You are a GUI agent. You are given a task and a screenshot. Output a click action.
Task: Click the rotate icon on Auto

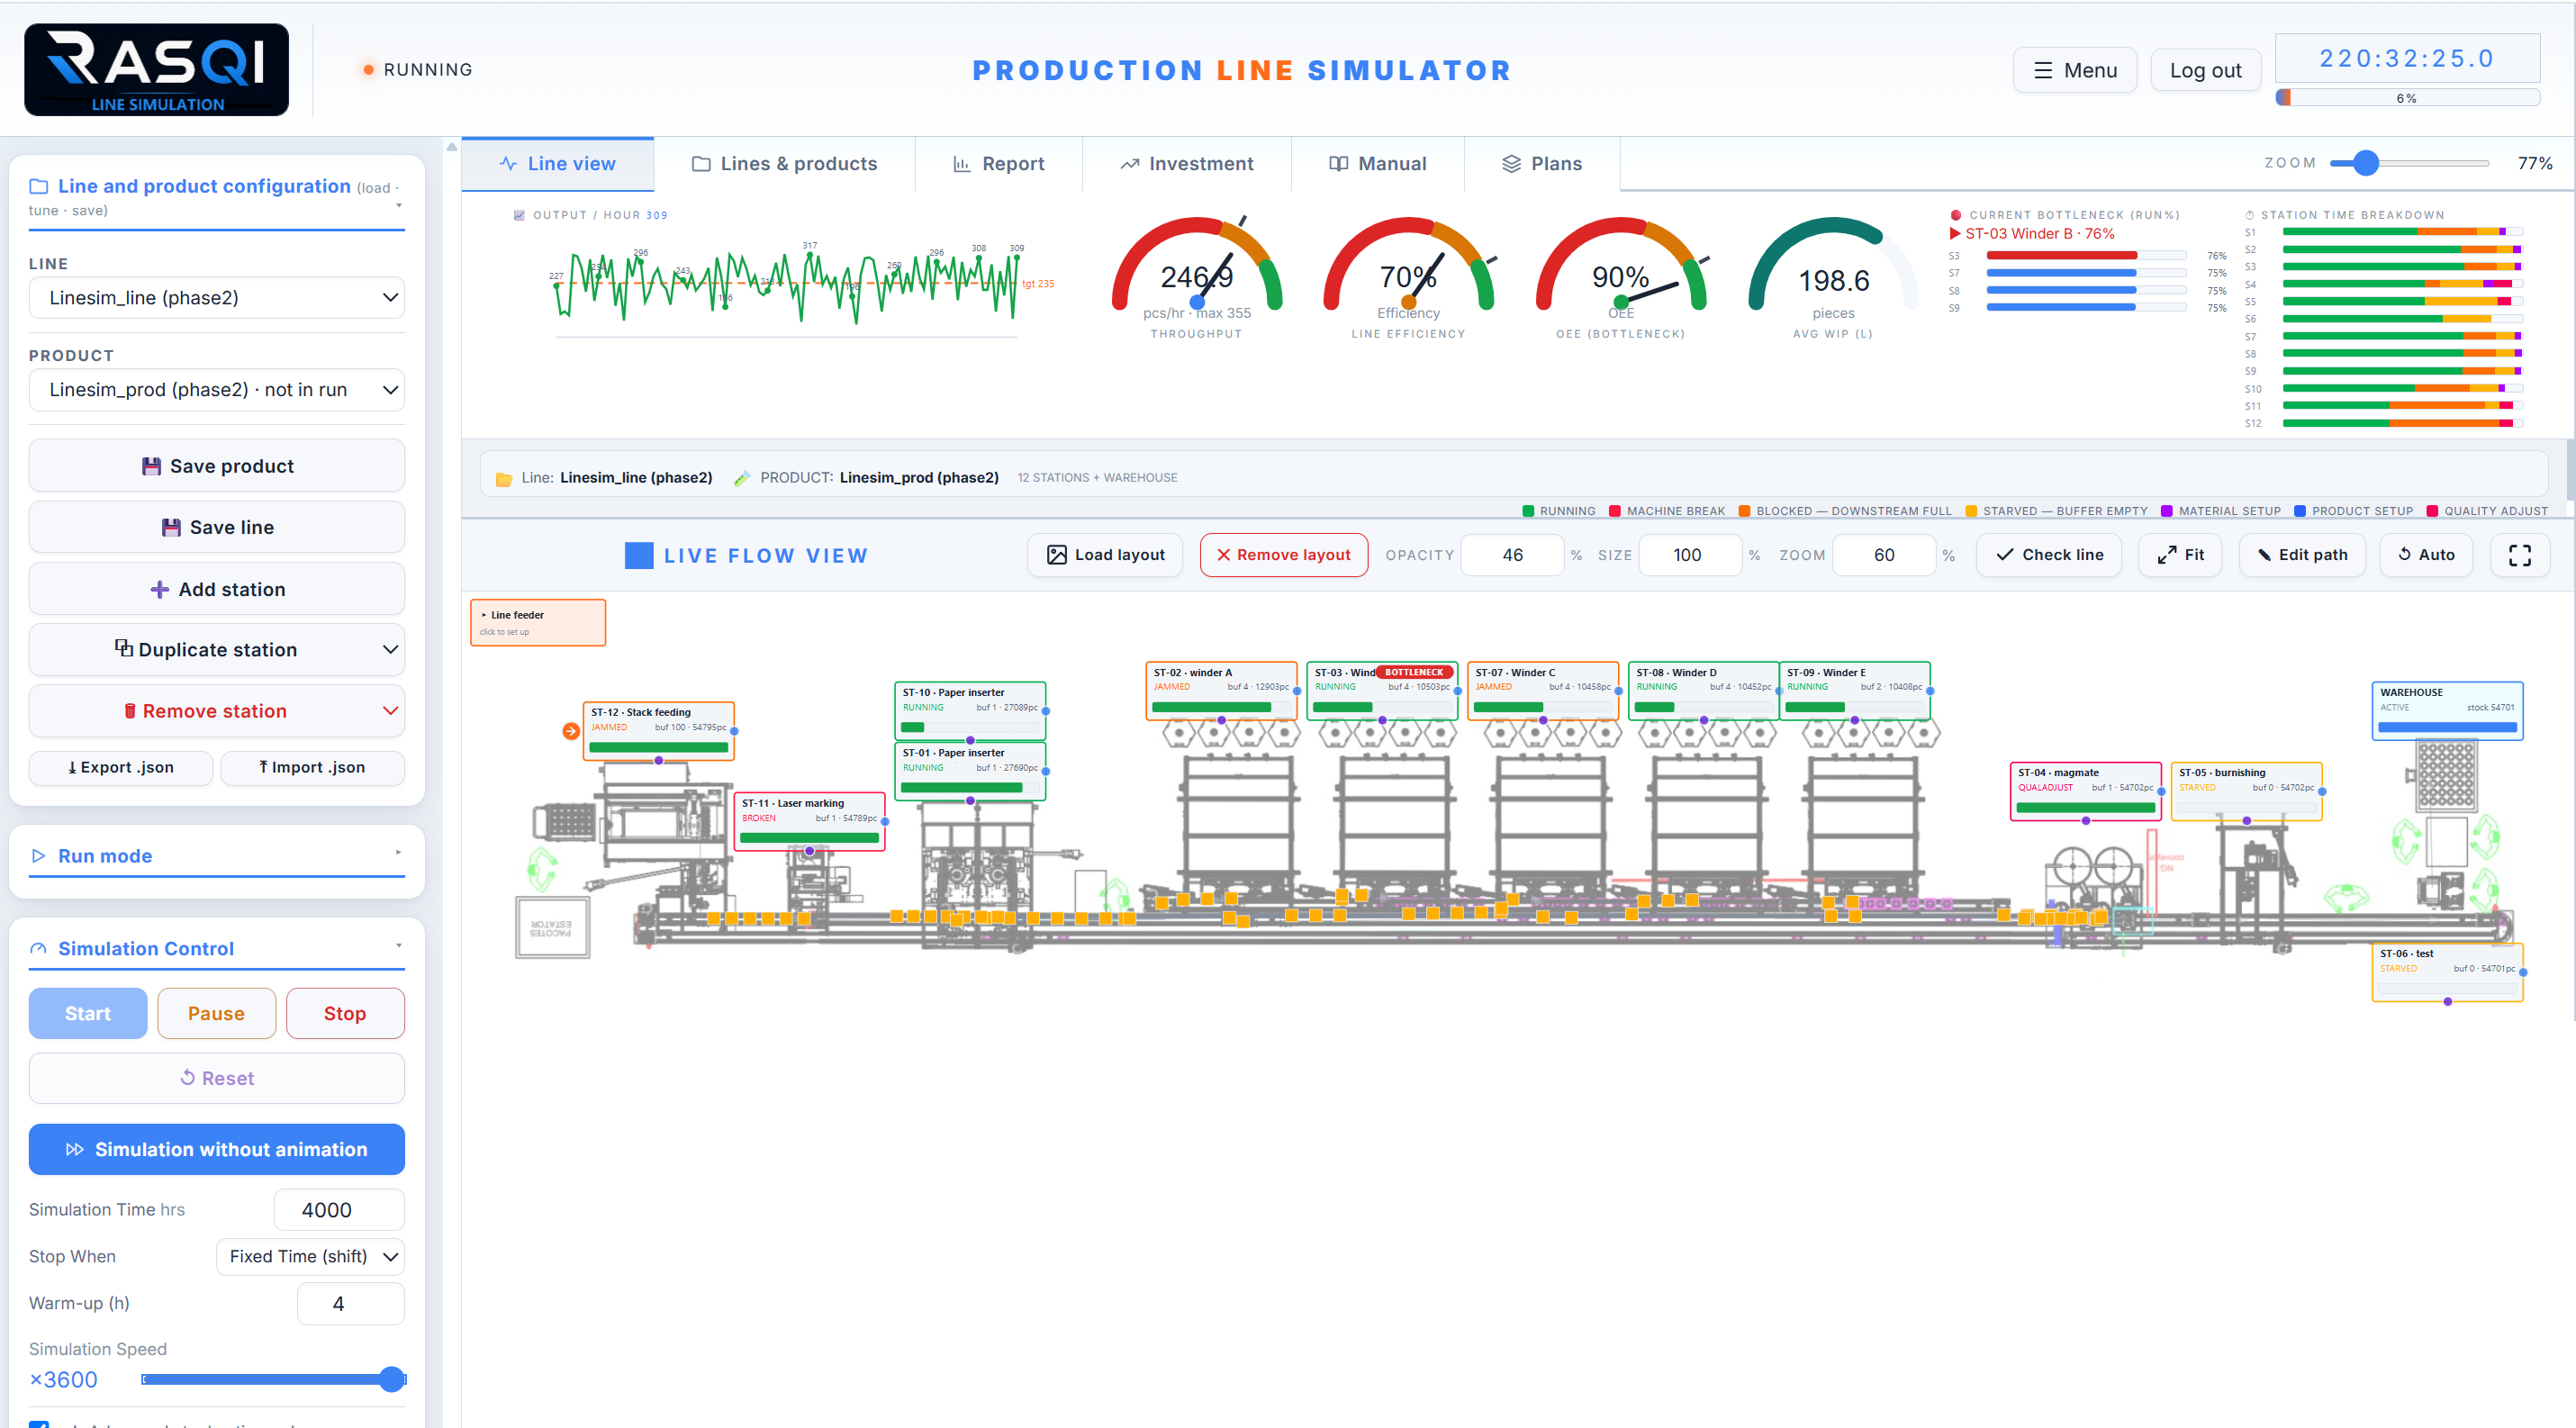(x=2404, y=554)
